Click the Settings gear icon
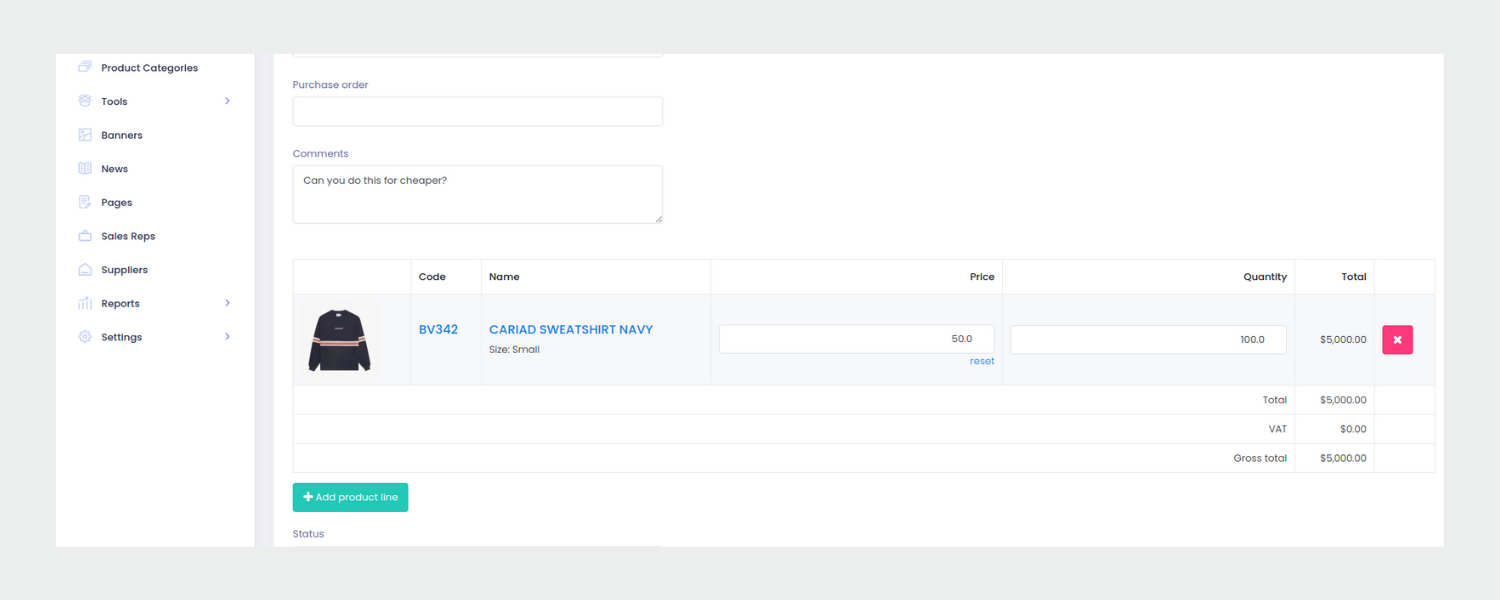Viewport: 1500px width, 600px height. click(84, 337)
